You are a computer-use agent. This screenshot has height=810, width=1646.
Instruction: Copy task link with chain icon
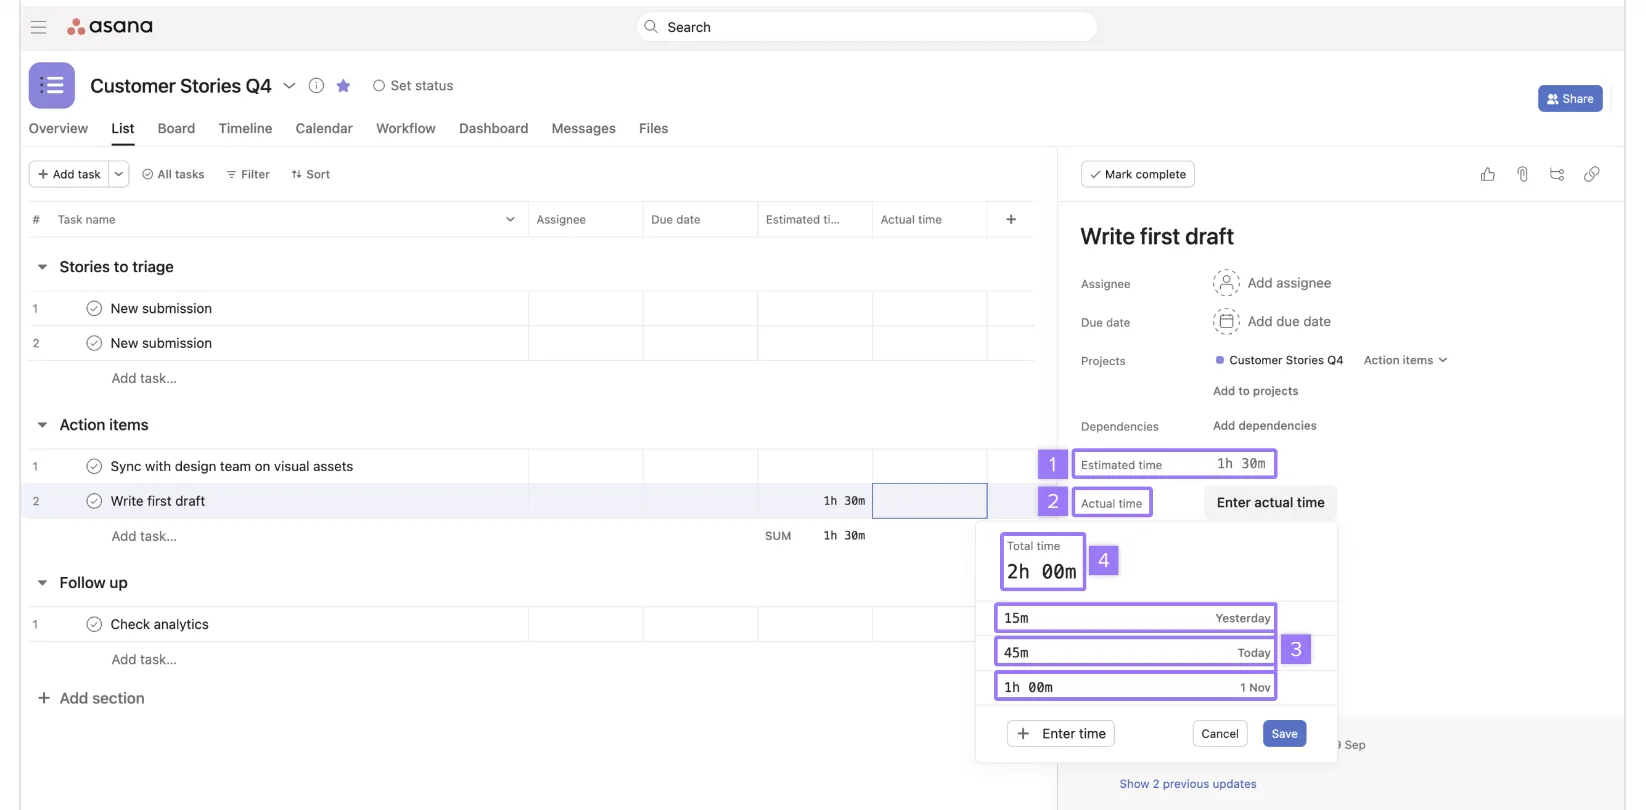tap(1591, 174)
